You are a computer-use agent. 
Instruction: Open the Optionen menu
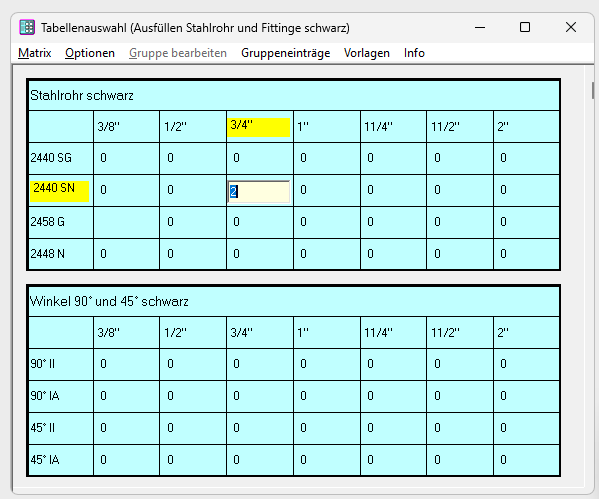click(90, 53)
